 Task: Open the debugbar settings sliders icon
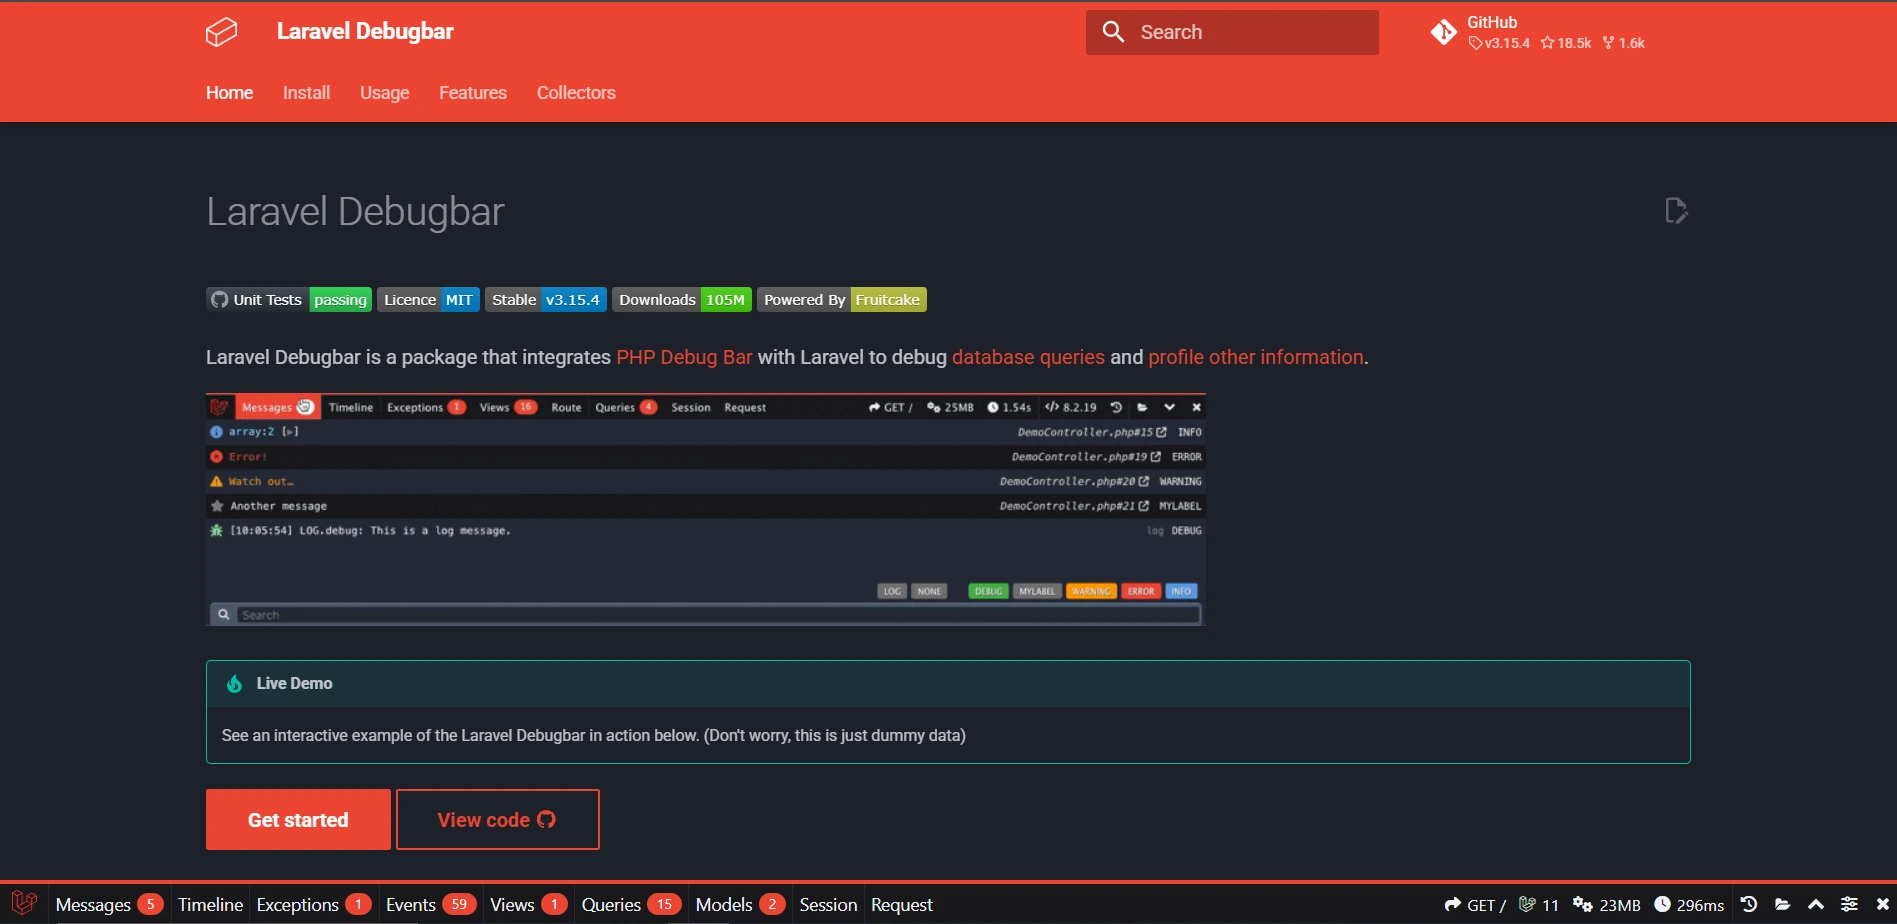pyautogui.click(x=1849, y=904)
